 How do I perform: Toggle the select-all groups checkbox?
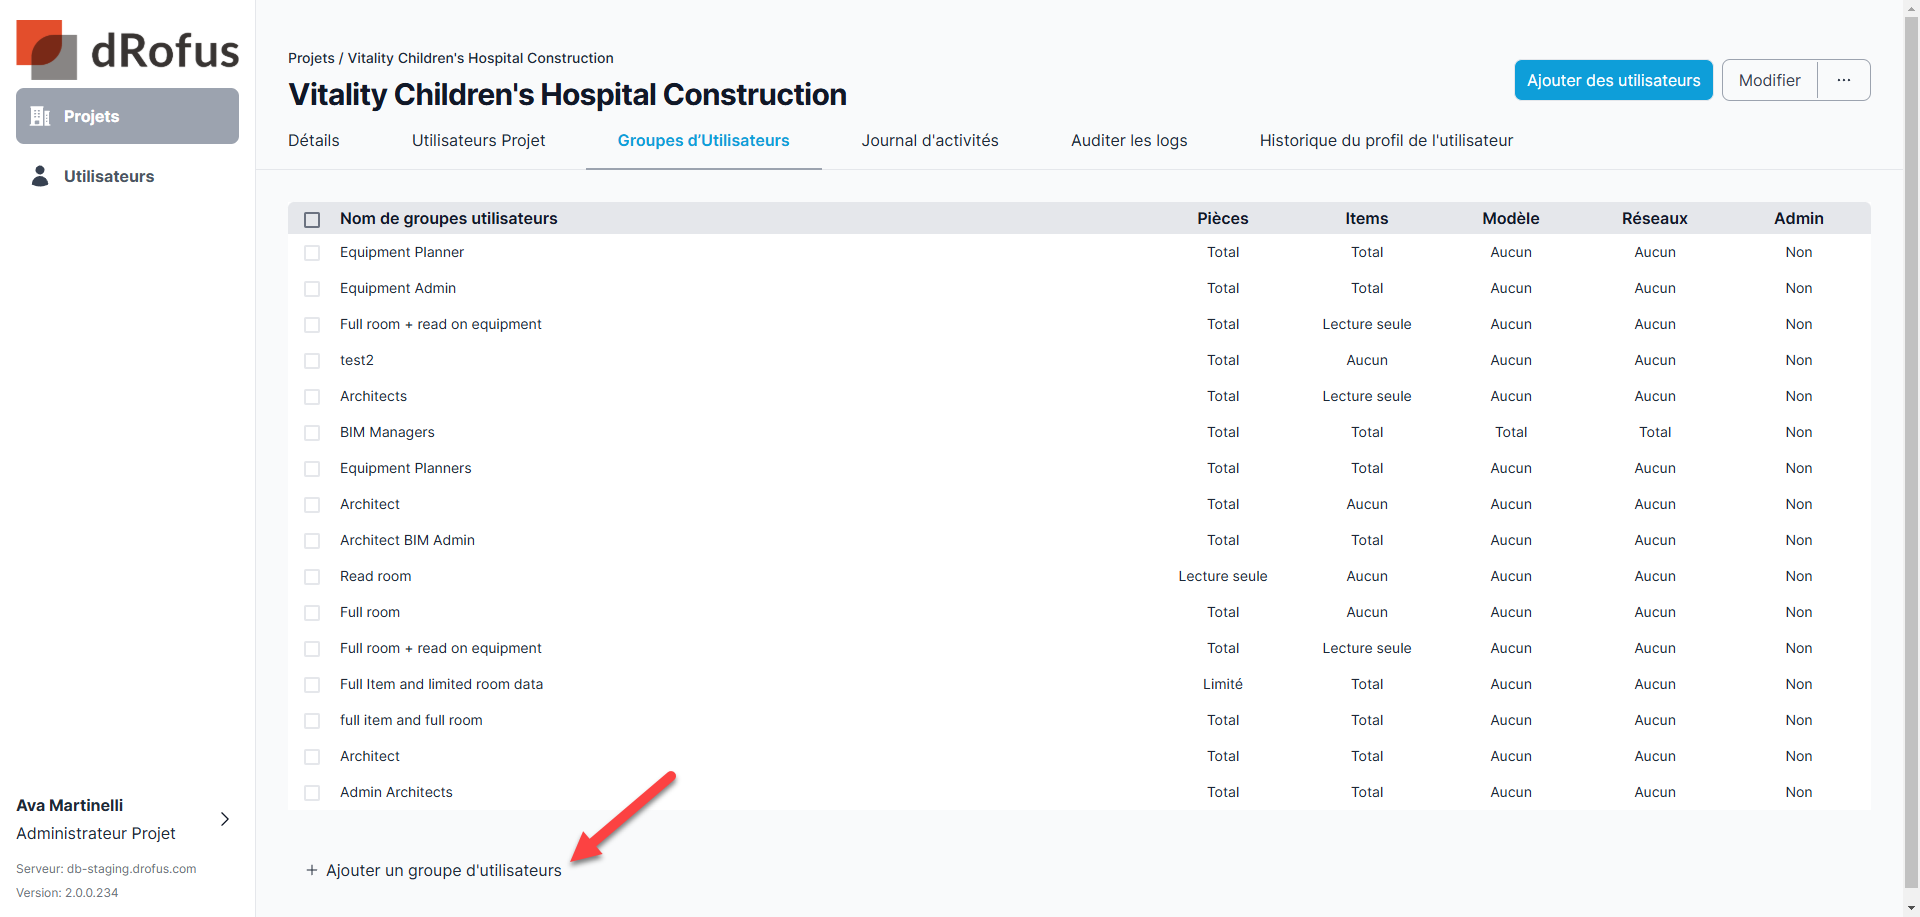pyautogui.click(x=312, y=219)
